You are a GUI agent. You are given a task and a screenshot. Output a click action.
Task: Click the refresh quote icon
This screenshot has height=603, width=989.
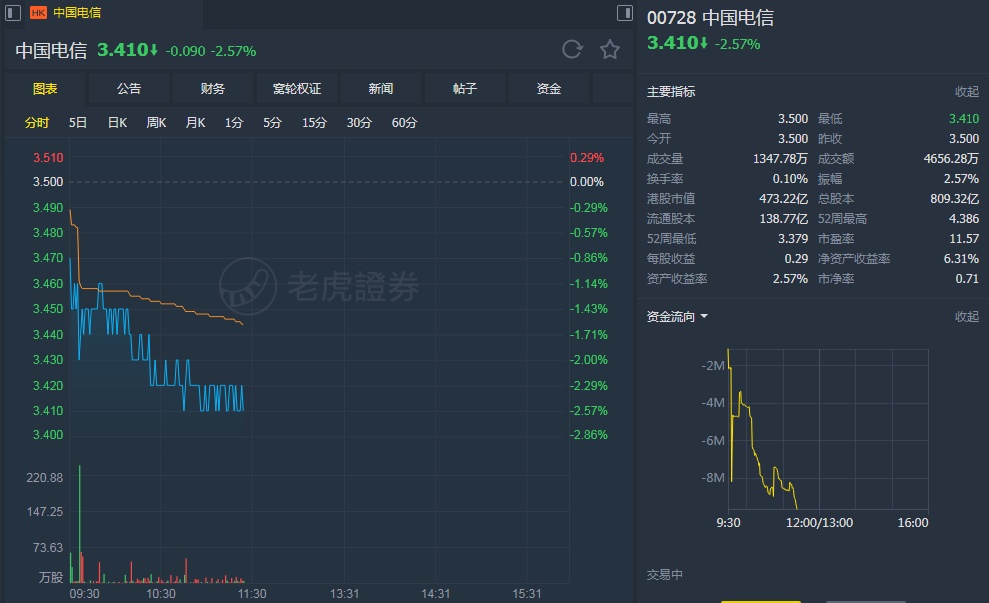(572, 49)
